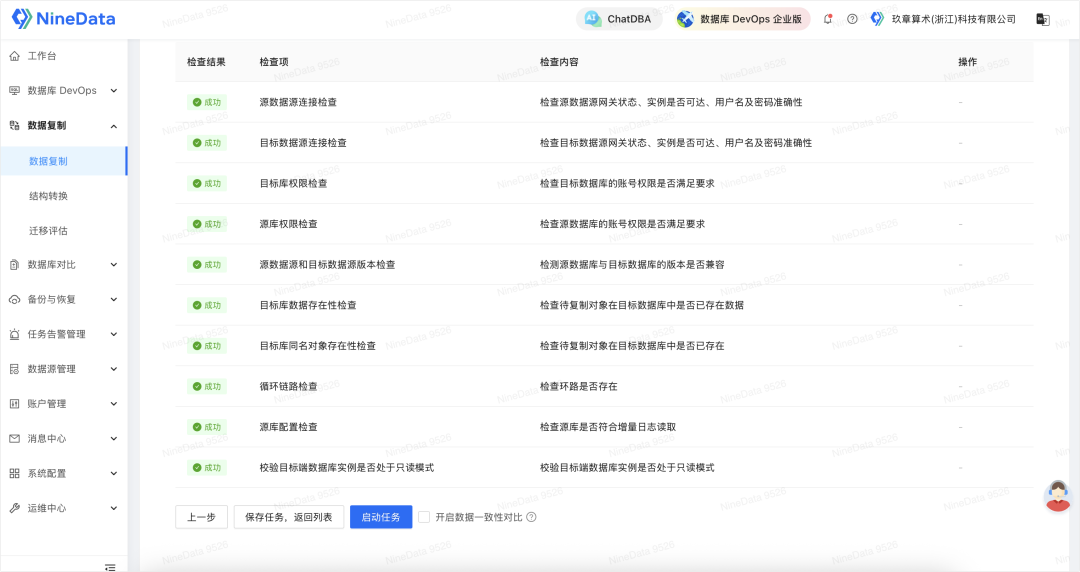Click the 数据库 DevOps 企业版 badge
1080x572 pixels.
click(x=741, y=19)
